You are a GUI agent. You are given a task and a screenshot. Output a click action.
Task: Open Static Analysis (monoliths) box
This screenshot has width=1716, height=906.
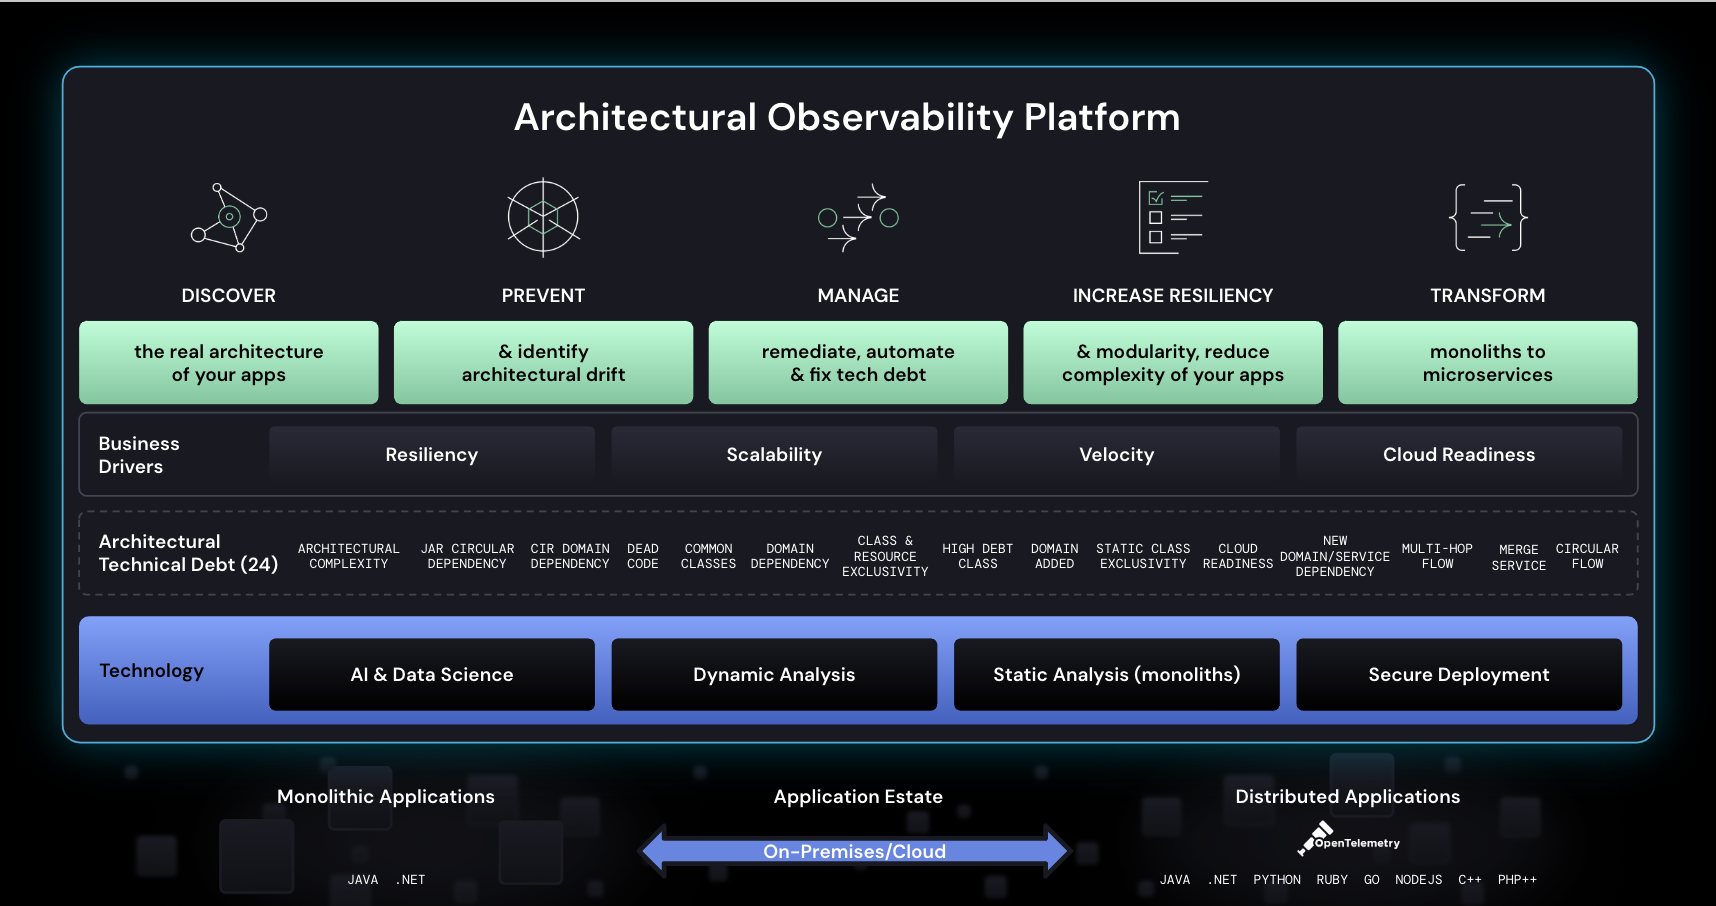(x=1117, y=675)
